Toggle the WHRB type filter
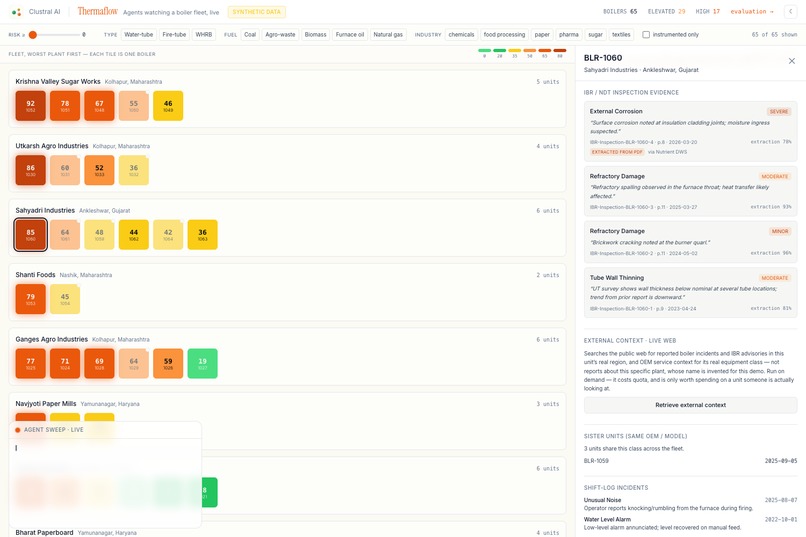This screenshot has height=537, width=806. coord(204,34)
